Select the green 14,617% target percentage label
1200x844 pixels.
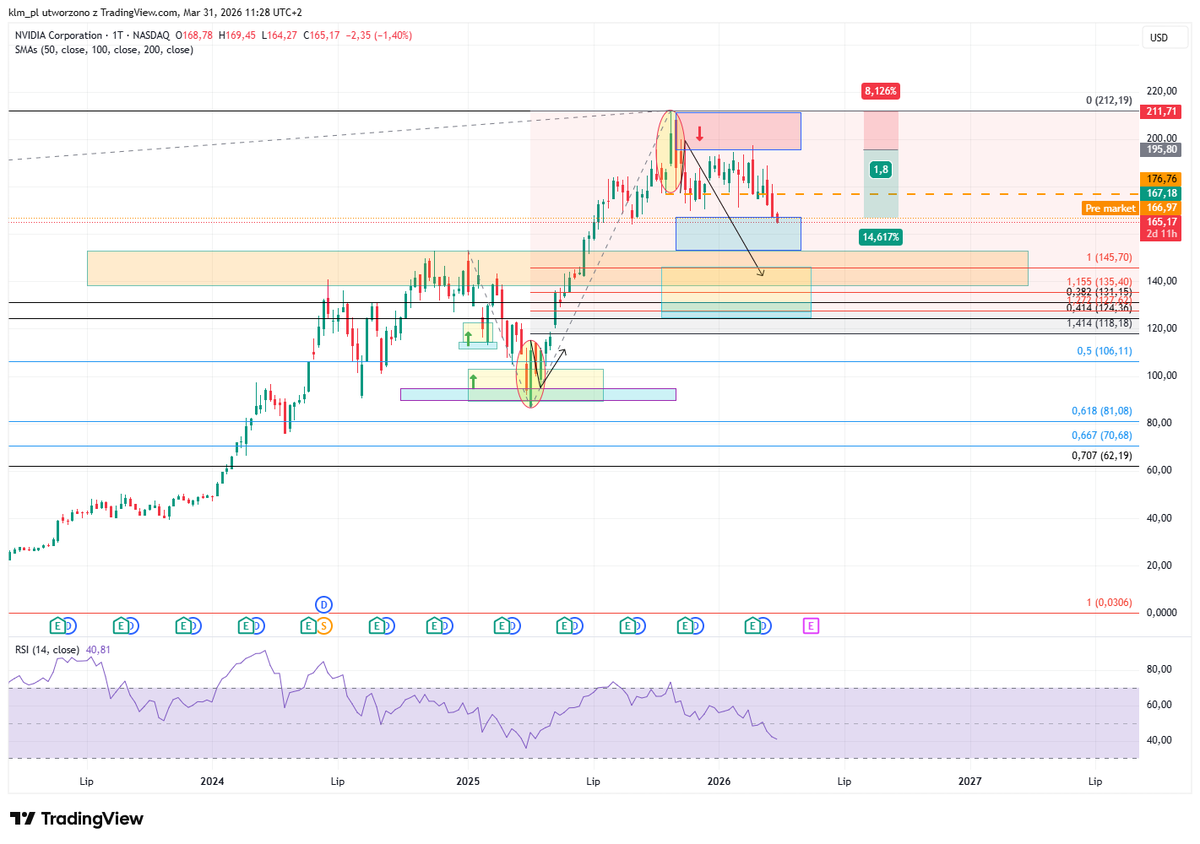click(880, 237)
